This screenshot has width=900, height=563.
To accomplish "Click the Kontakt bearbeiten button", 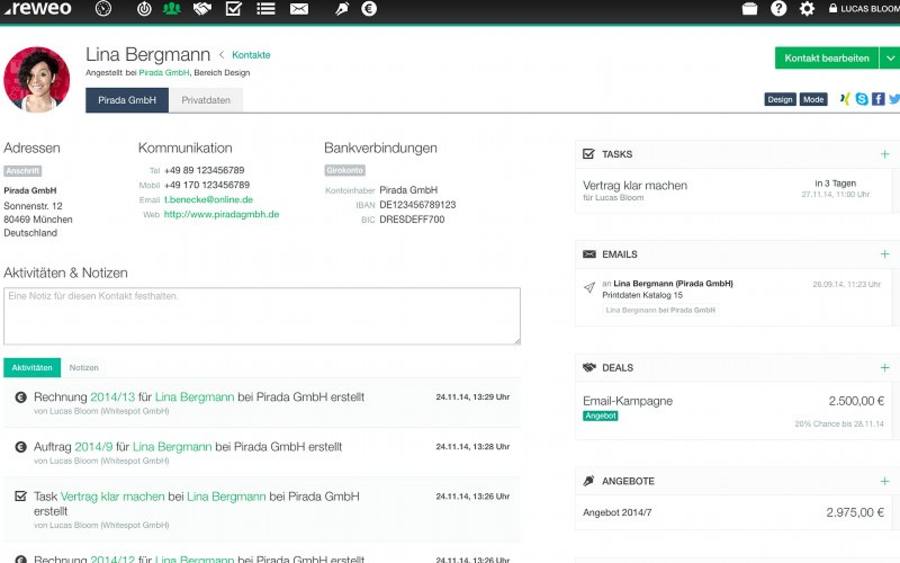I will click(827, 58).
